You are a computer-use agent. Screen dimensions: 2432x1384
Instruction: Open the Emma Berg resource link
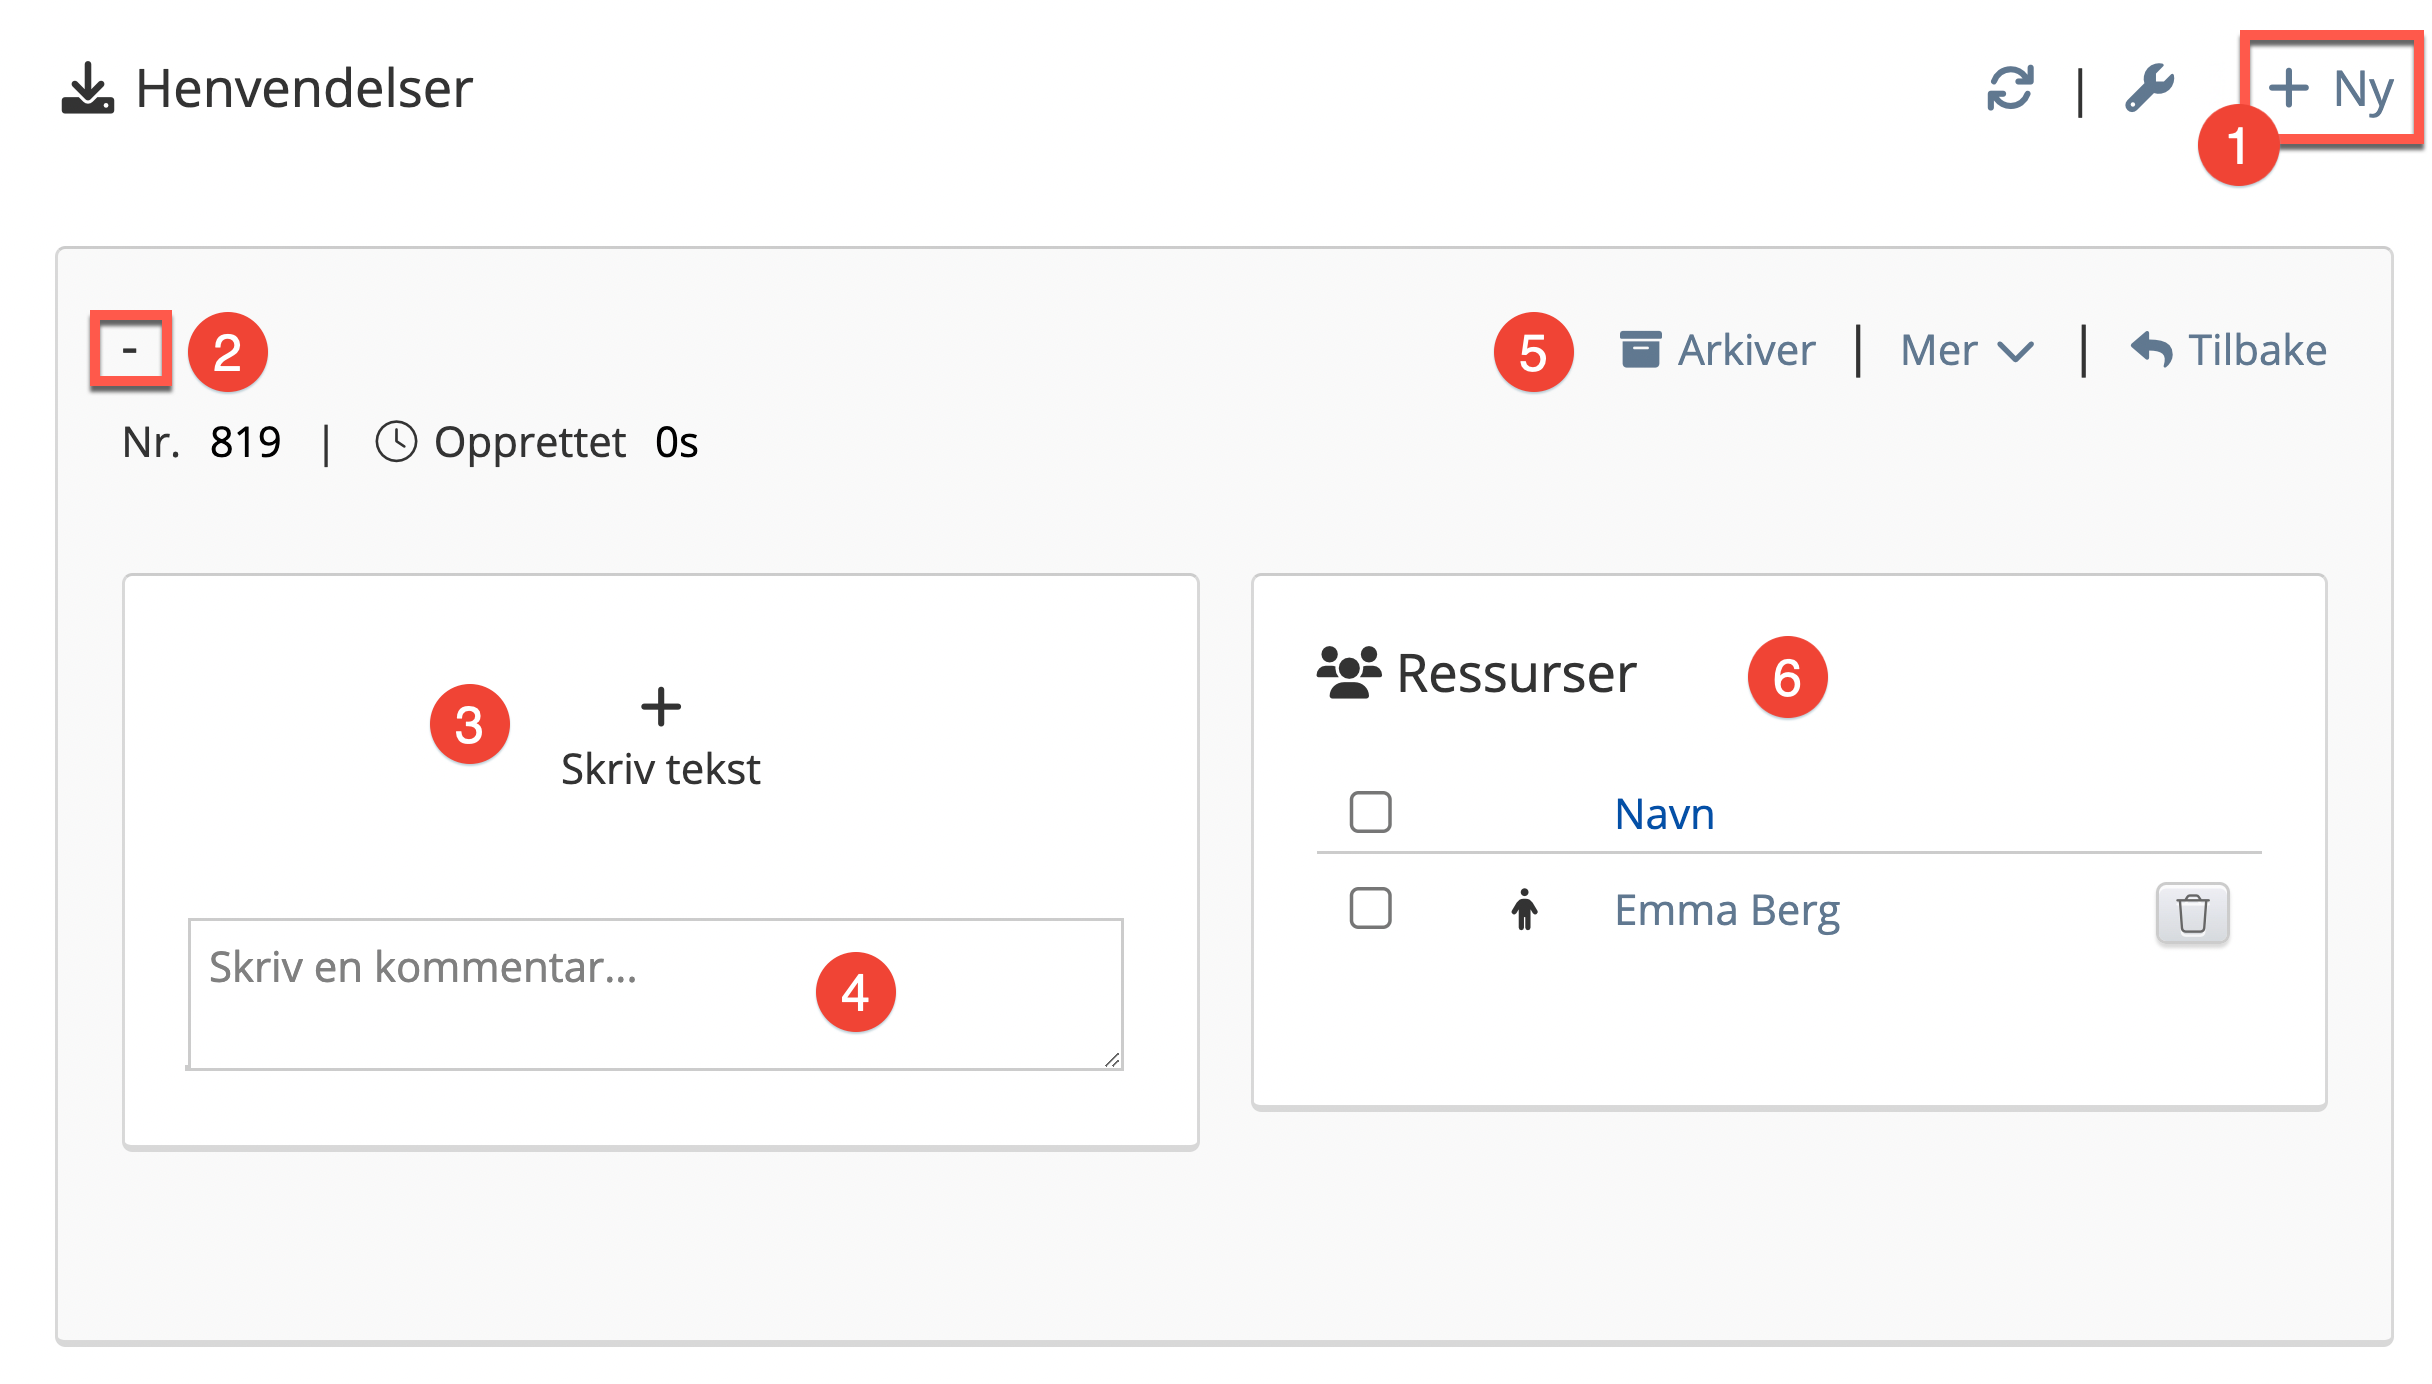tap(1727, 910)
